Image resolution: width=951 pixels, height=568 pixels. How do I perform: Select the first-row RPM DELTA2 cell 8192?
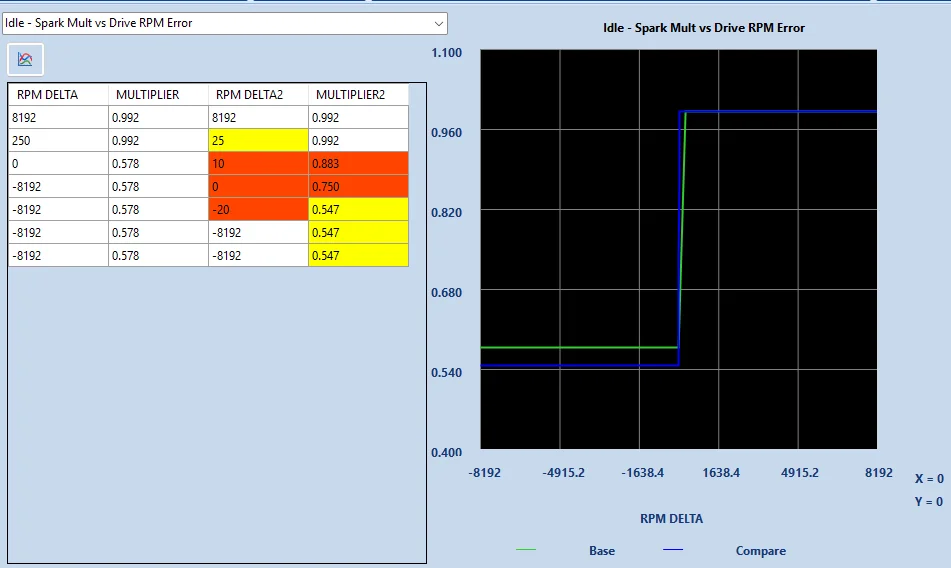(258, 118)
